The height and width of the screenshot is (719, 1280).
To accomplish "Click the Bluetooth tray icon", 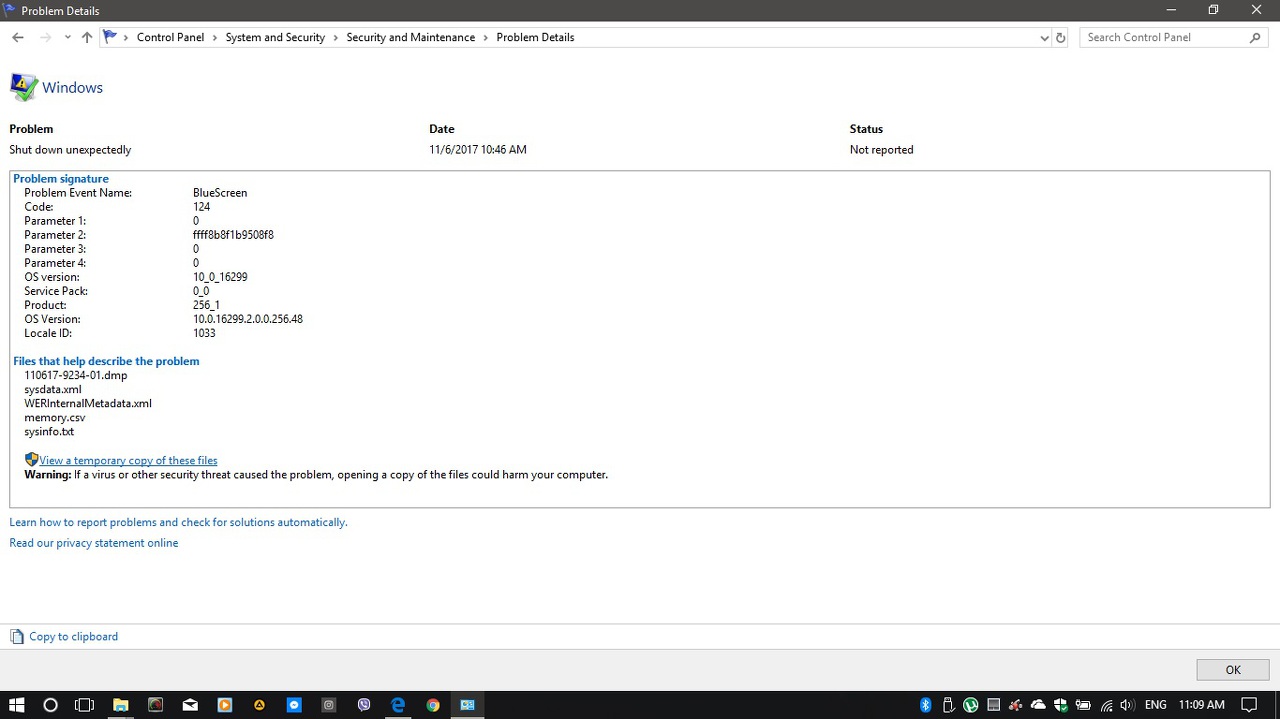I will pyautogui.click(x=925, y=705).
